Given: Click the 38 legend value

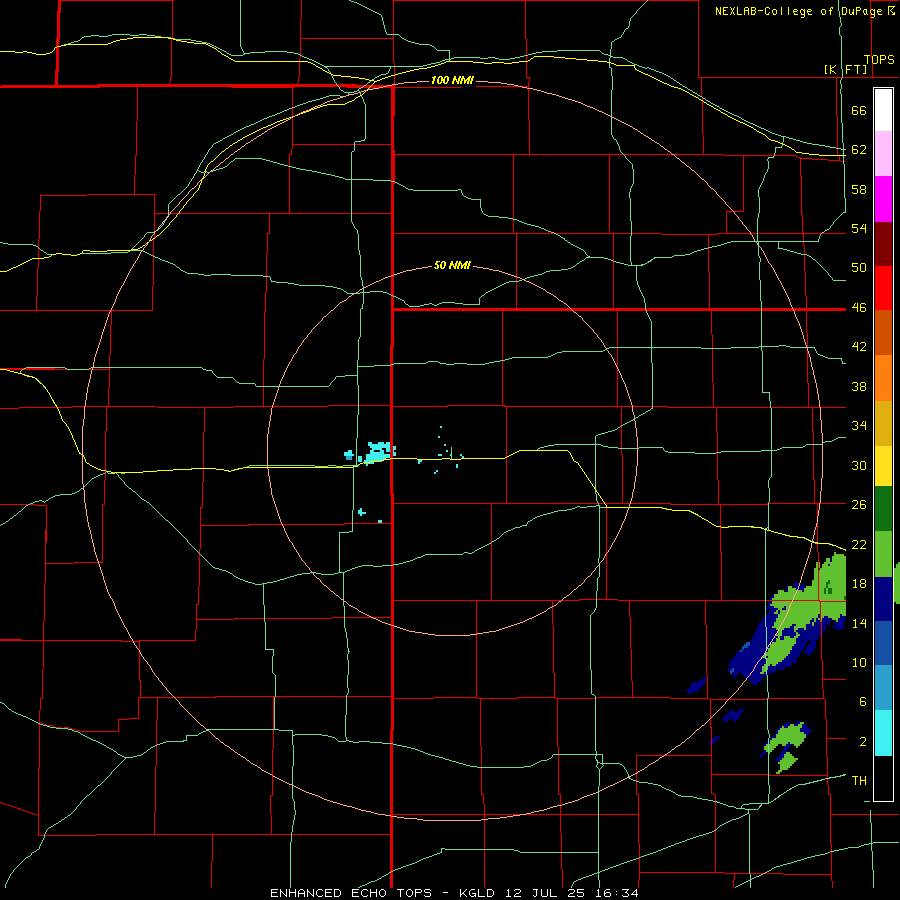Looking at the screenshot, I should [x=859, y=386].
